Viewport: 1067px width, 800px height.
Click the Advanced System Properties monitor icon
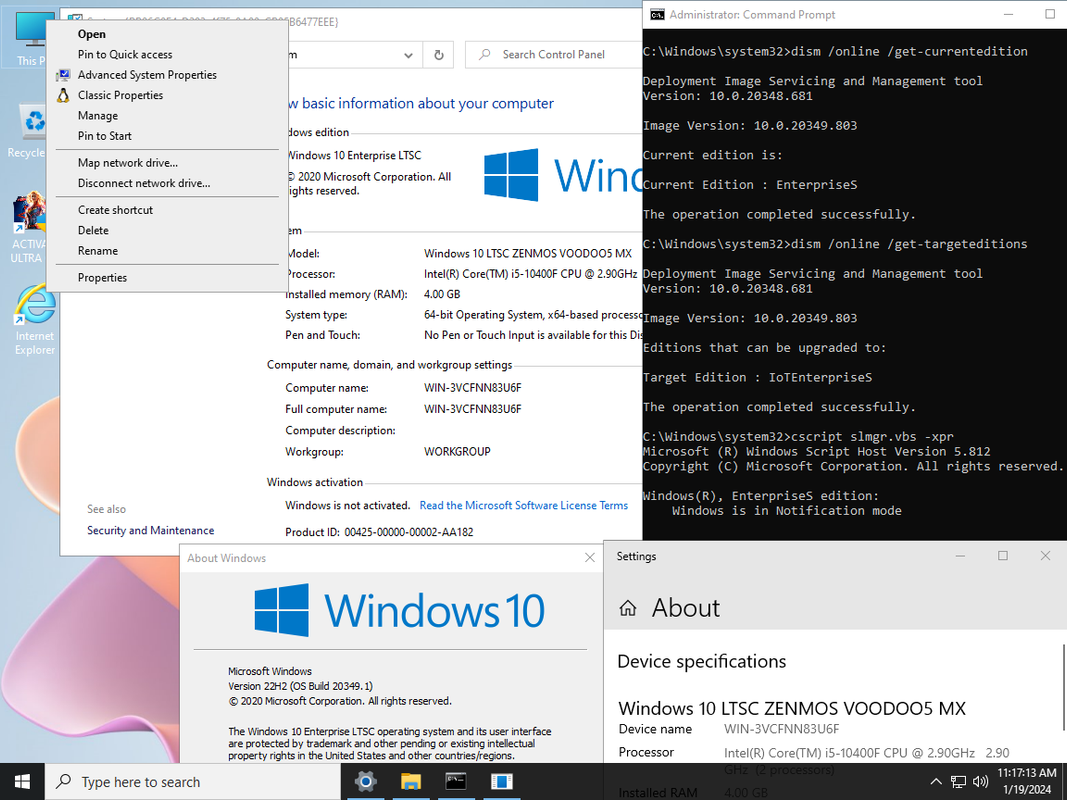click(63, 75)
